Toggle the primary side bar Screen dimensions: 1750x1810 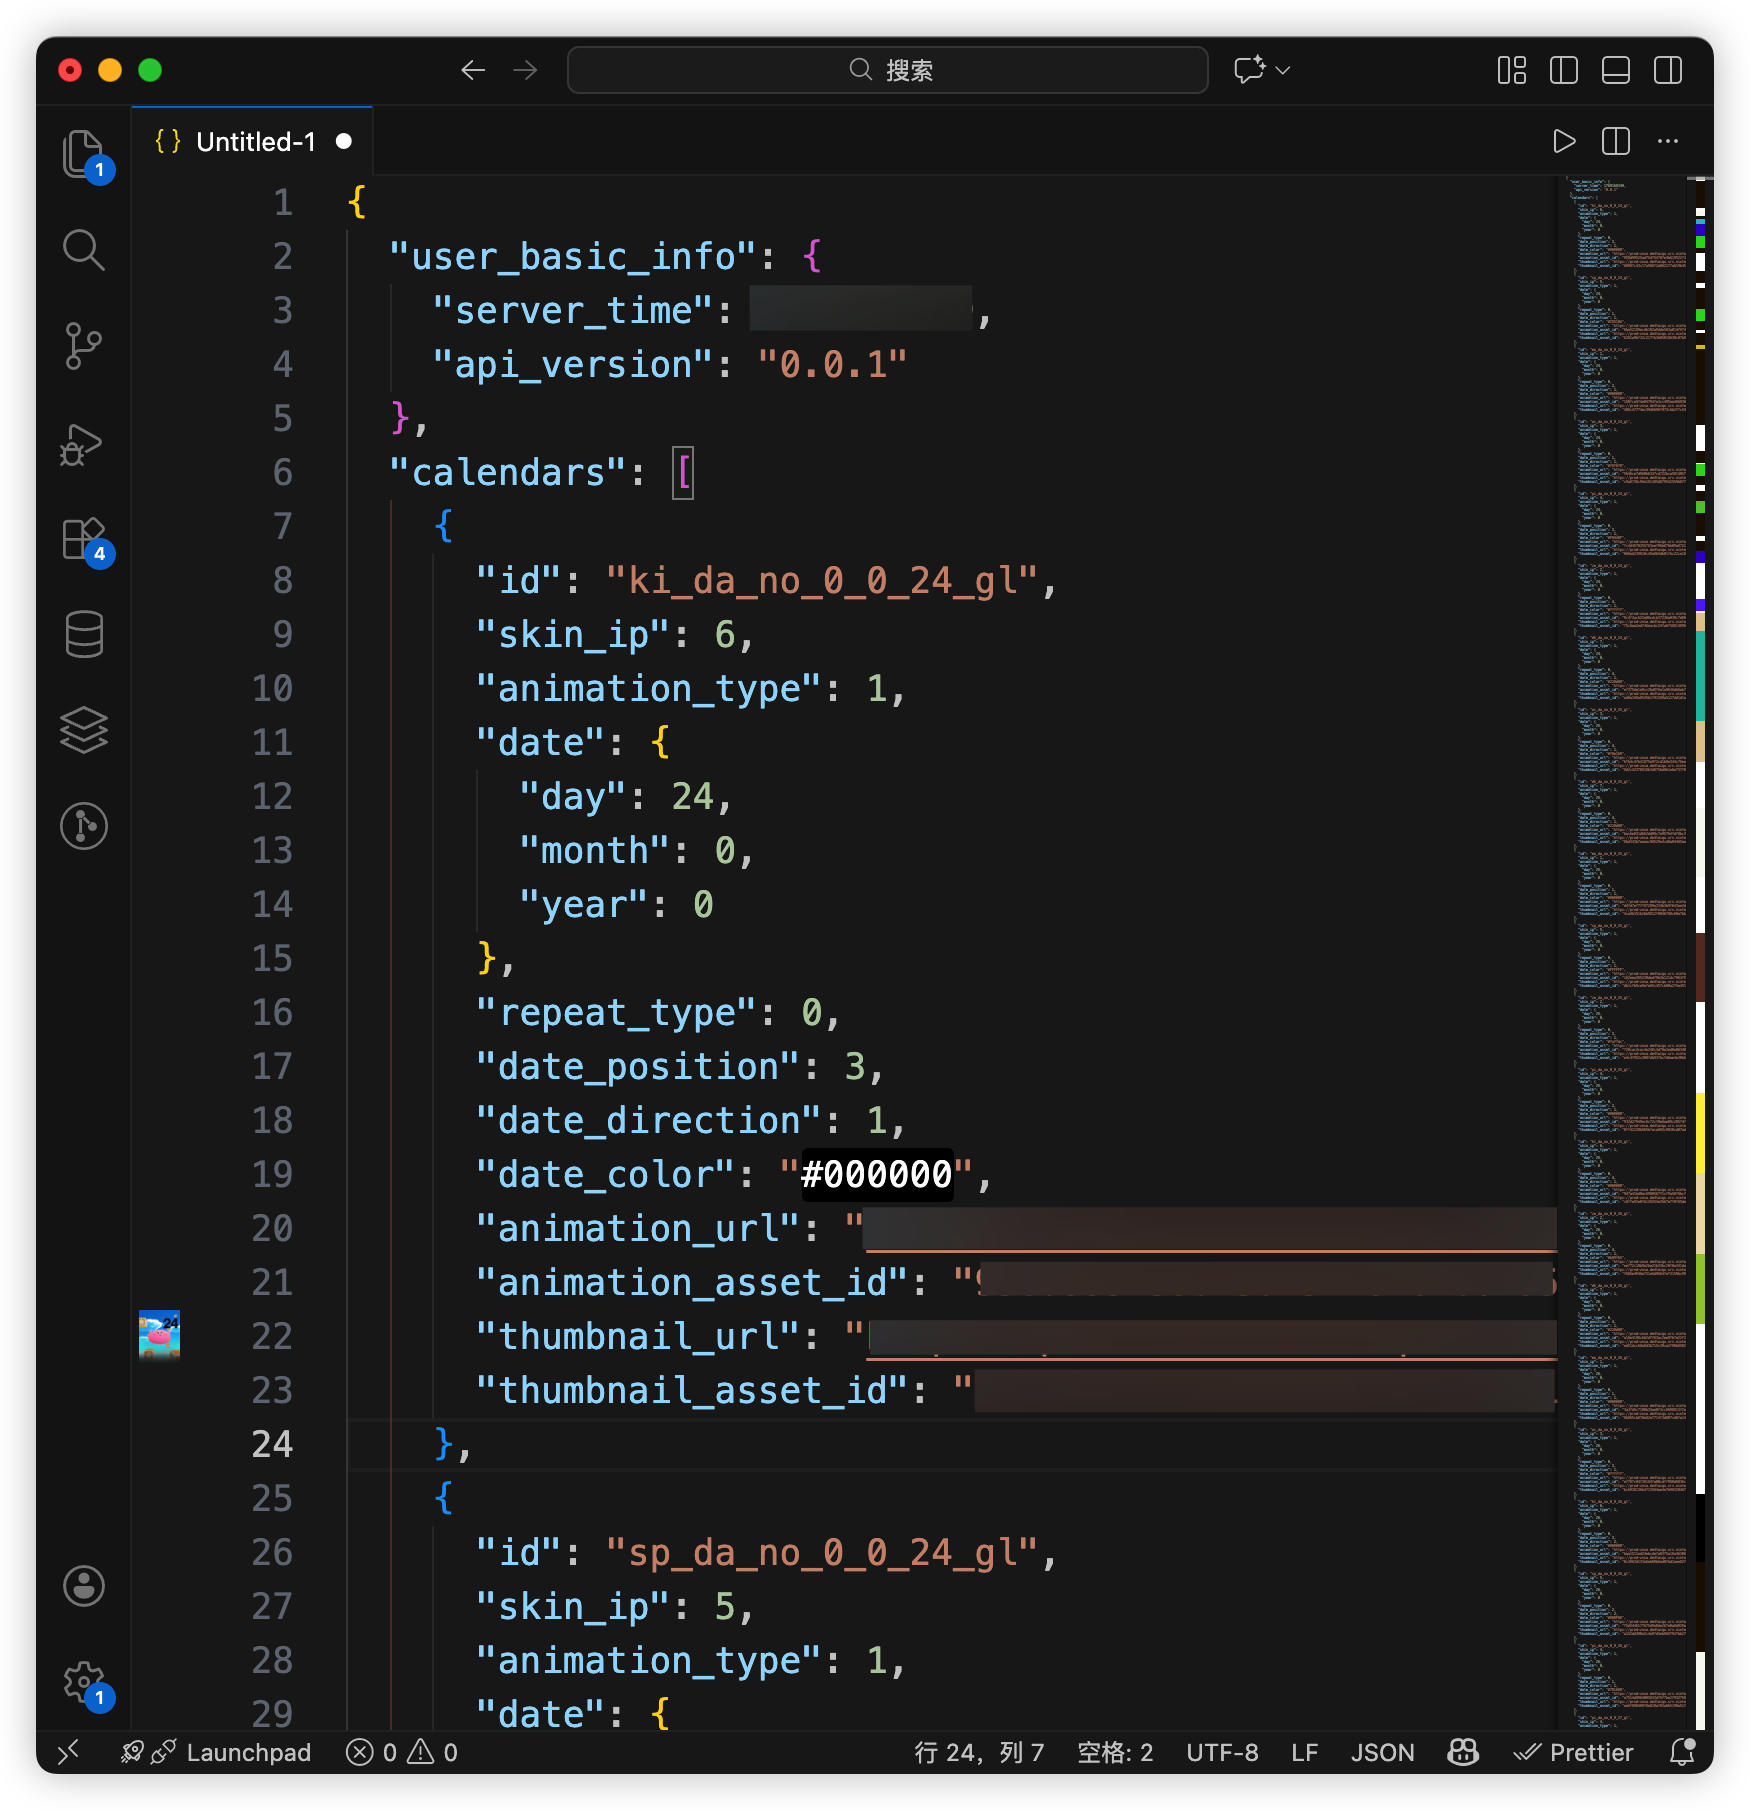1564,70
